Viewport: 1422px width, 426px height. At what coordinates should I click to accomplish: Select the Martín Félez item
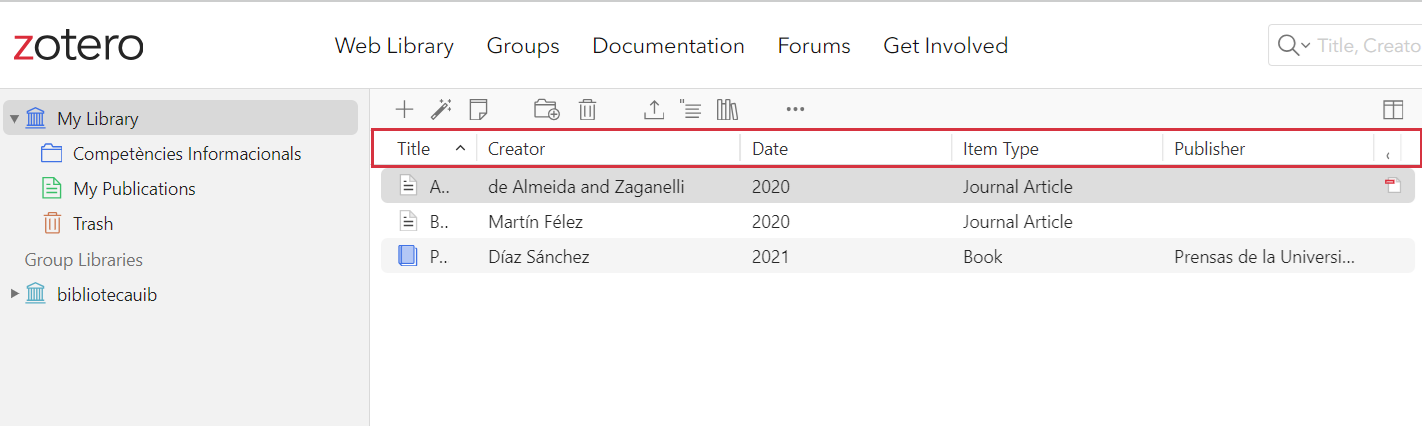(x=898, y=221)
